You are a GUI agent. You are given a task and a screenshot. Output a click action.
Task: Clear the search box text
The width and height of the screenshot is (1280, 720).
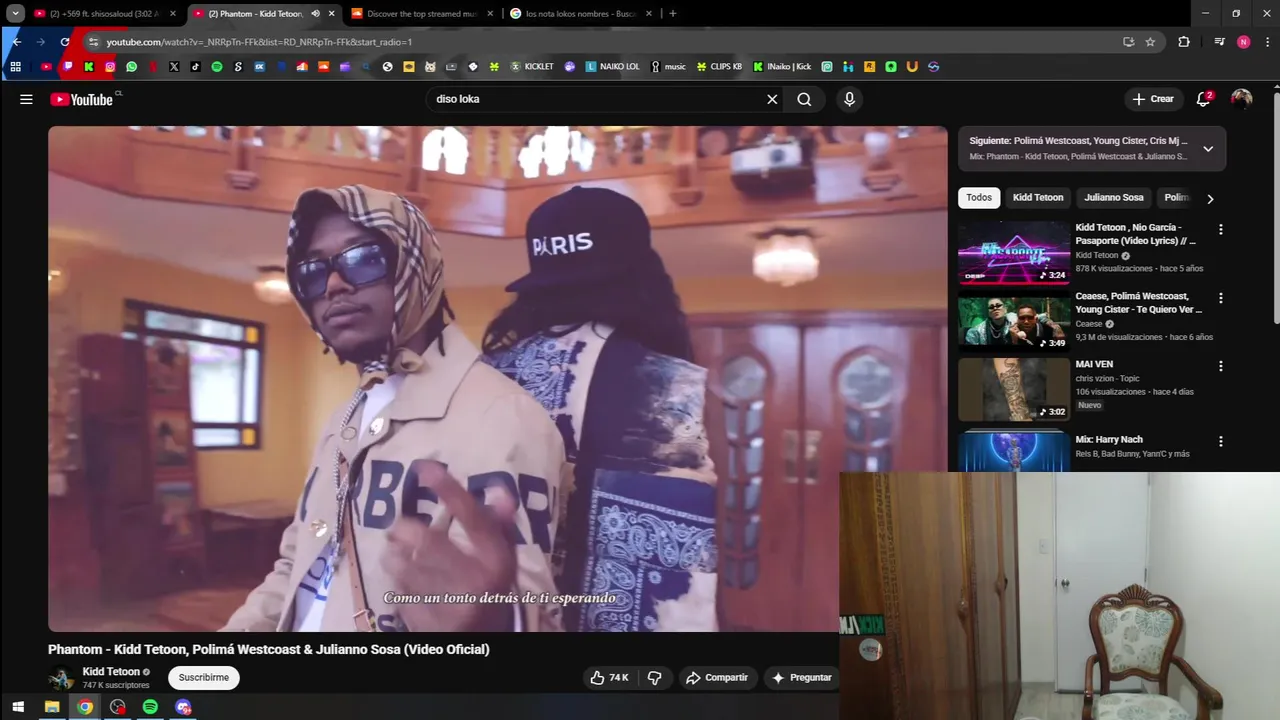pyautogui.click(x=772, y=99)
